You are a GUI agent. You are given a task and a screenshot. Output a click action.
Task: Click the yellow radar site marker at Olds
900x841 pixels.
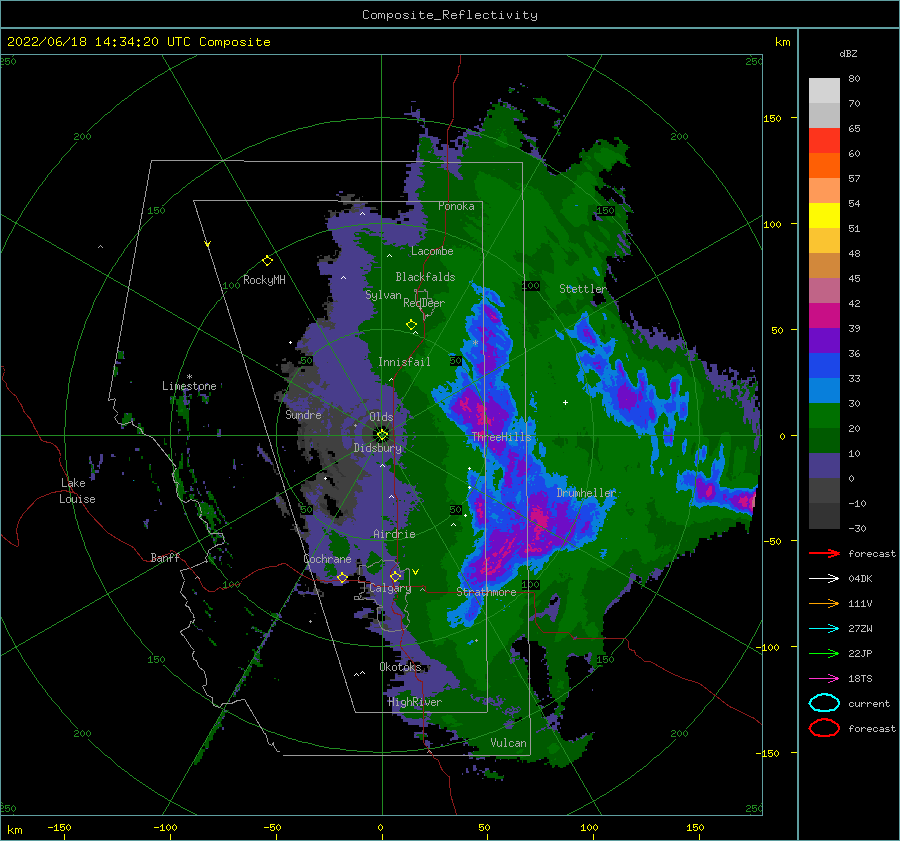click(382, 435)
